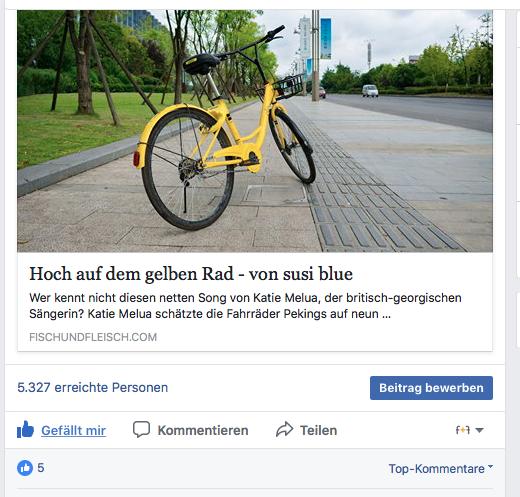The width and height of the screenshot is (520, 497).
Task: Click the Beitrag bewerben button
Action: (431, 388)
